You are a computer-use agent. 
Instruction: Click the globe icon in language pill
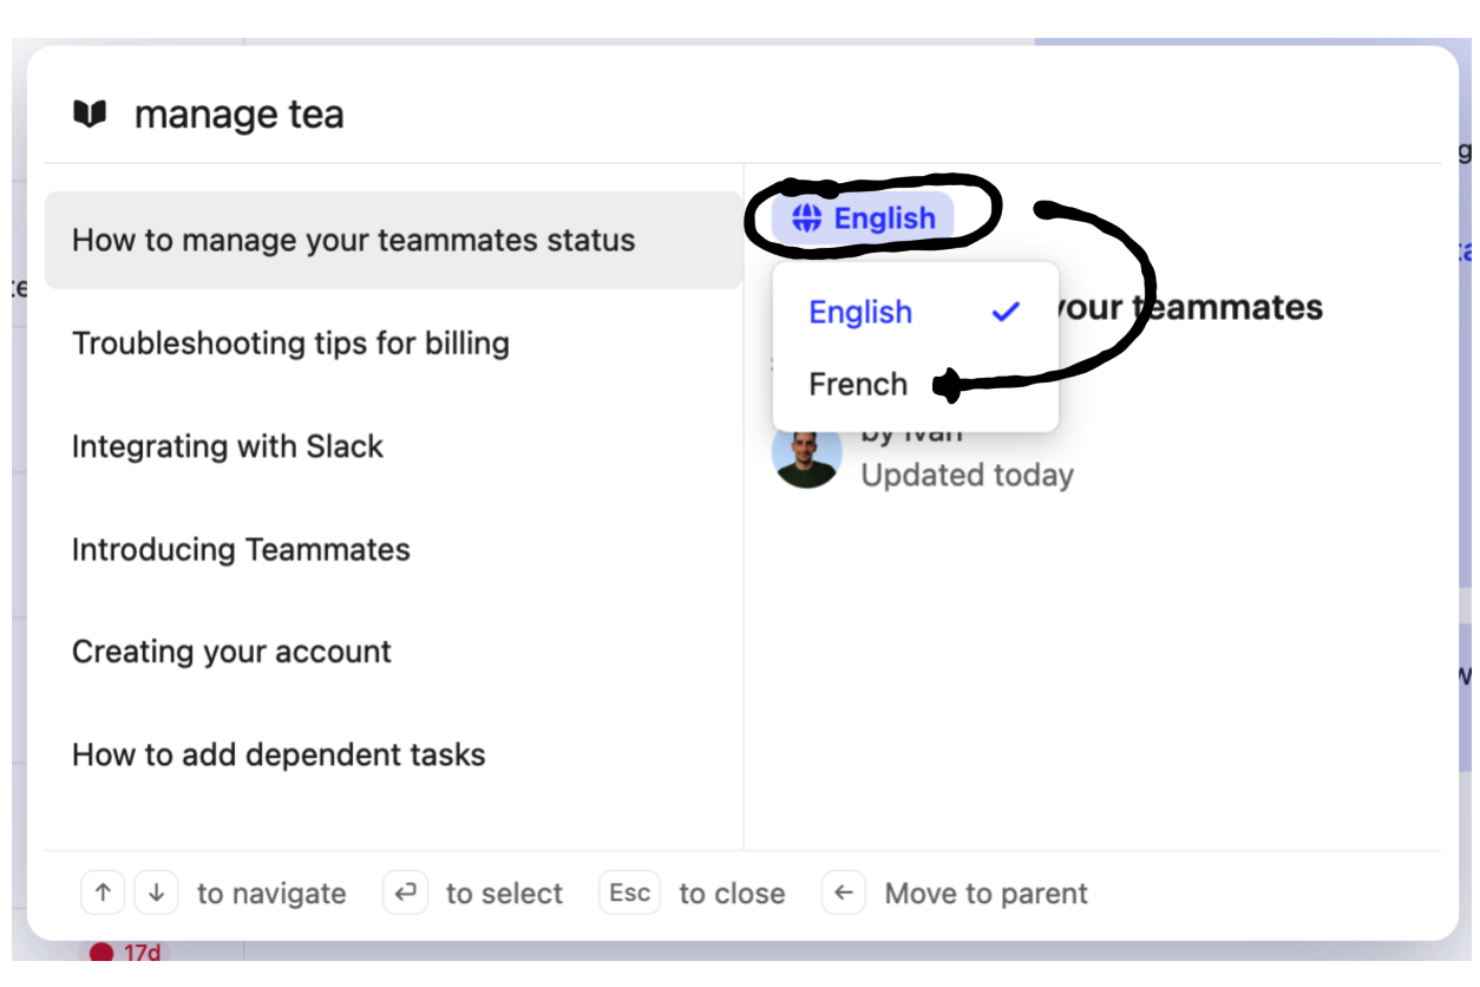click(807, 218)
